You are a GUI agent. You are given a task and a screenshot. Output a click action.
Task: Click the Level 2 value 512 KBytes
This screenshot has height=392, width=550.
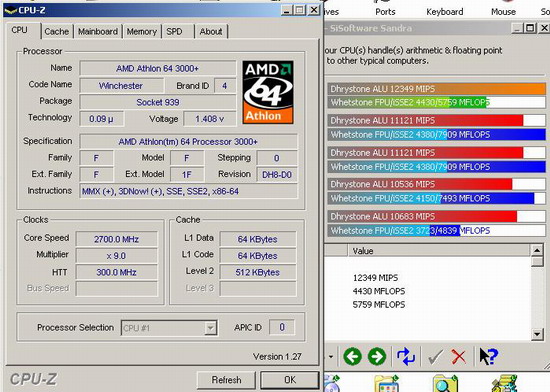click(258, 272)
